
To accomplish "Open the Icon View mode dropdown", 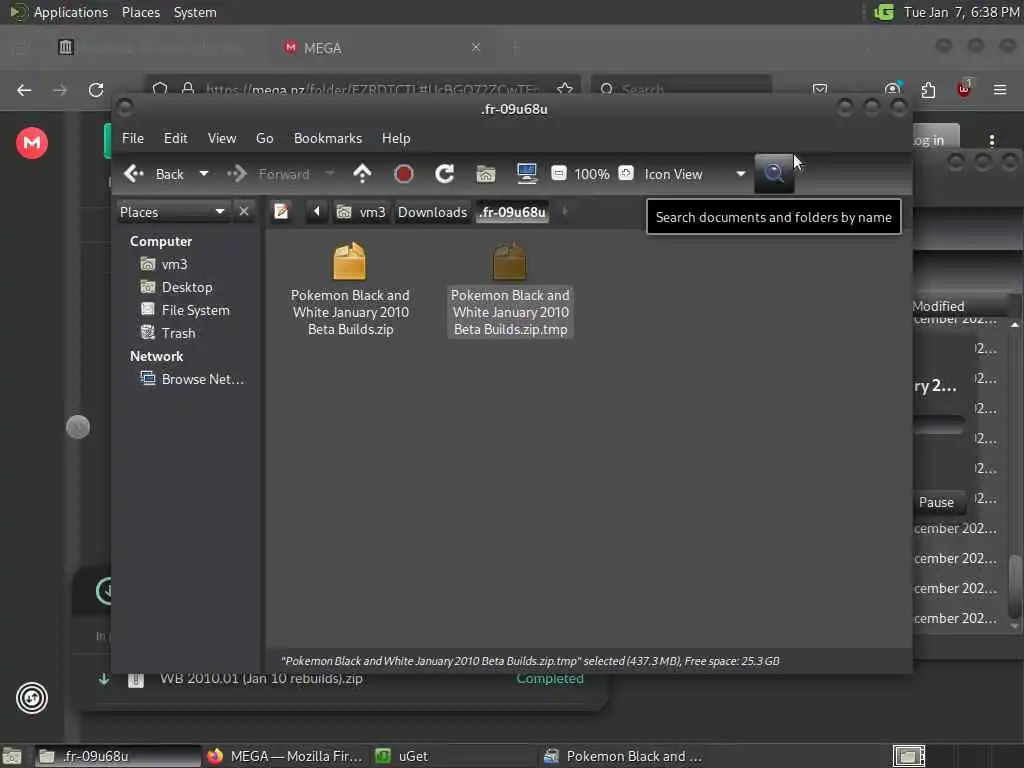I will pyautogui.click(x=694, y=174).
